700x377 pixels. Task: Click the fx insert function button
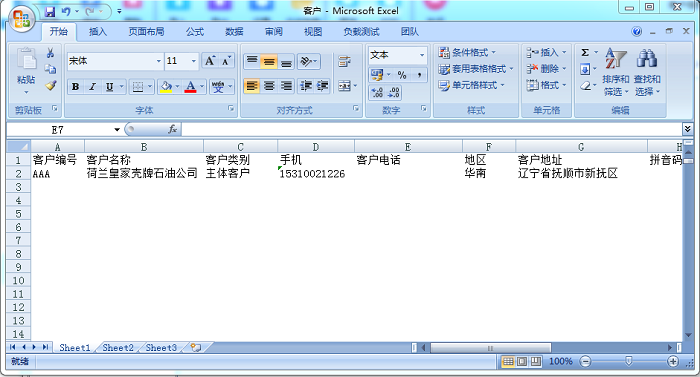[172, 130]
